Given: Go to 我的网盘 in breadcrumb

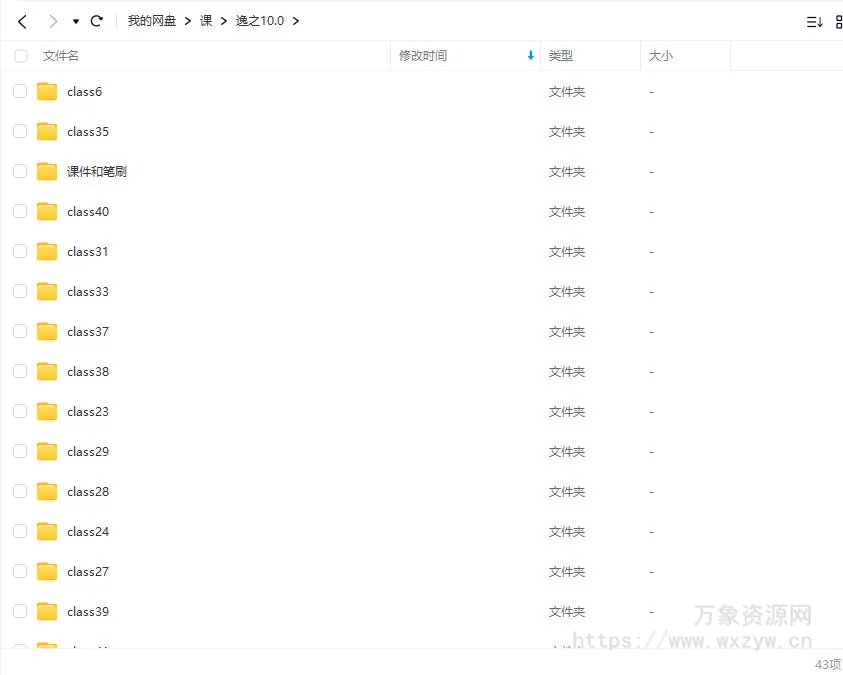Looking at the screenshot, I should click(152, 21).
